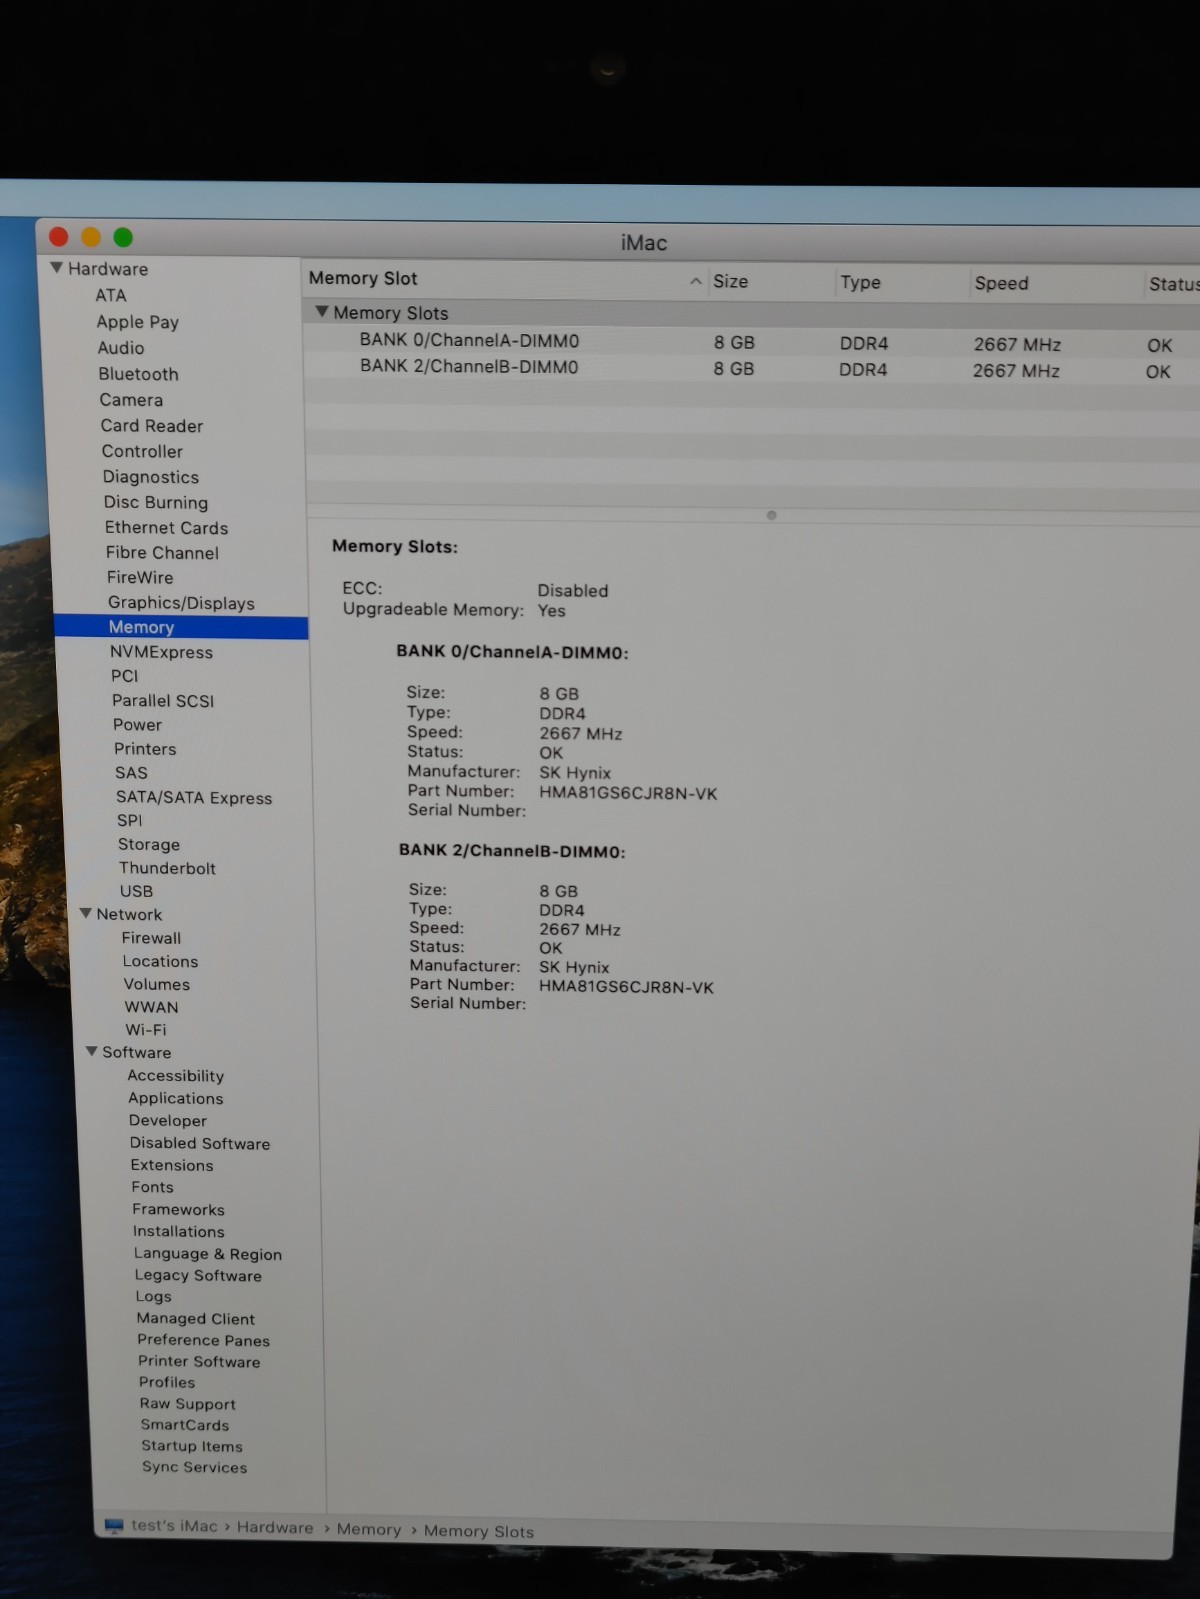This screenshot has width=1200, height=1599.
Task: Select Developer in the sidebar
Action: (x=167, y=1121)
